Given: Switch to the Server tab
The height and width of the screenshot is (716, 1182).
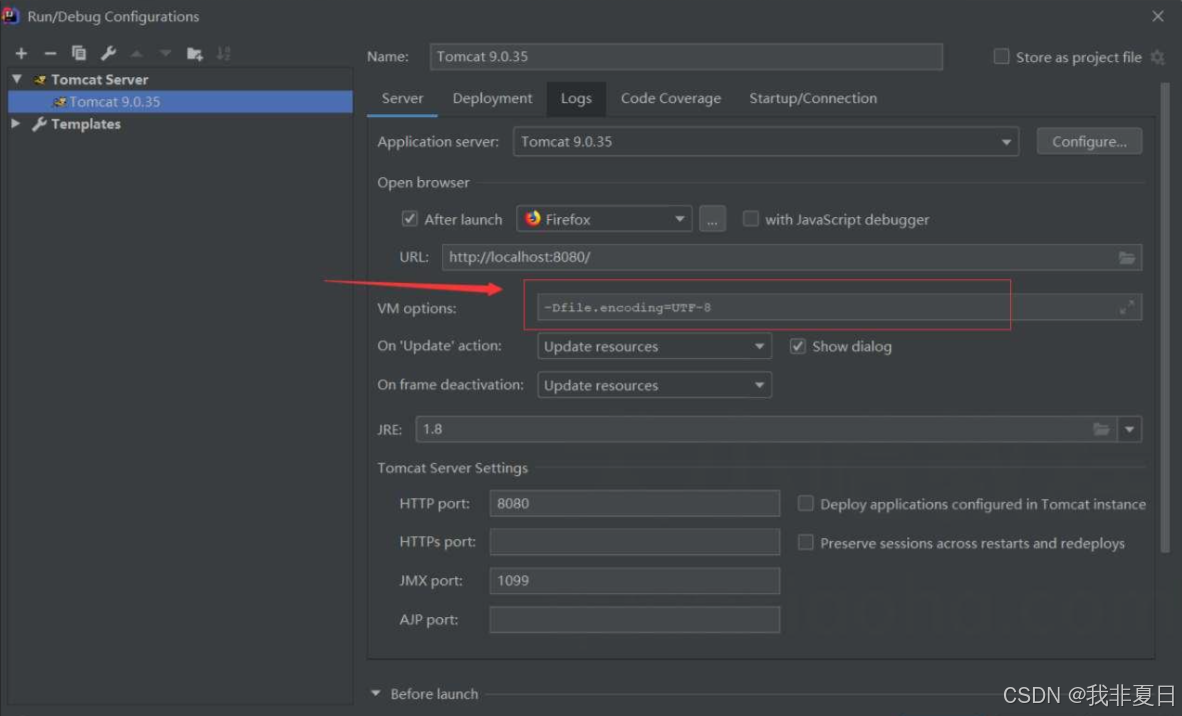Looking at the screenshot, I should tap(402, 99).
